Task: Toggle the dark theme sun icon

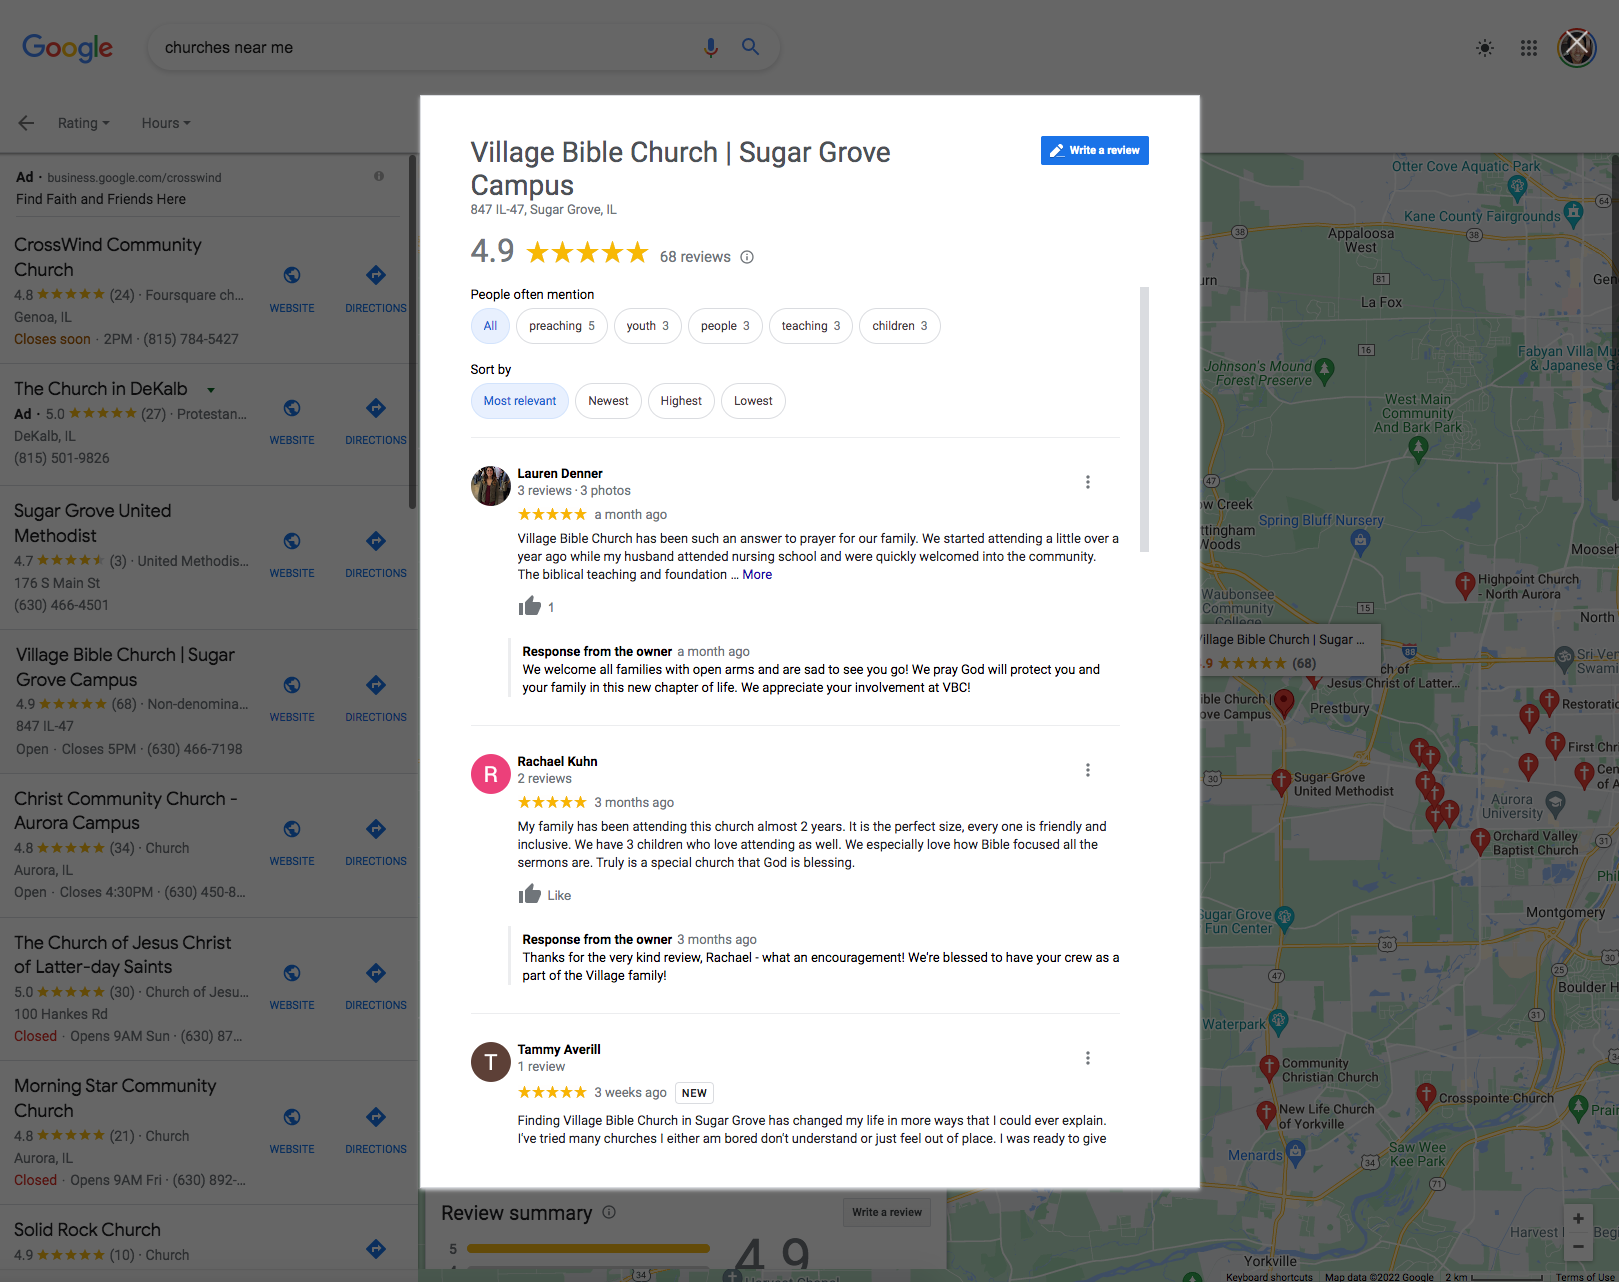Action: (x=1485, y=48)
